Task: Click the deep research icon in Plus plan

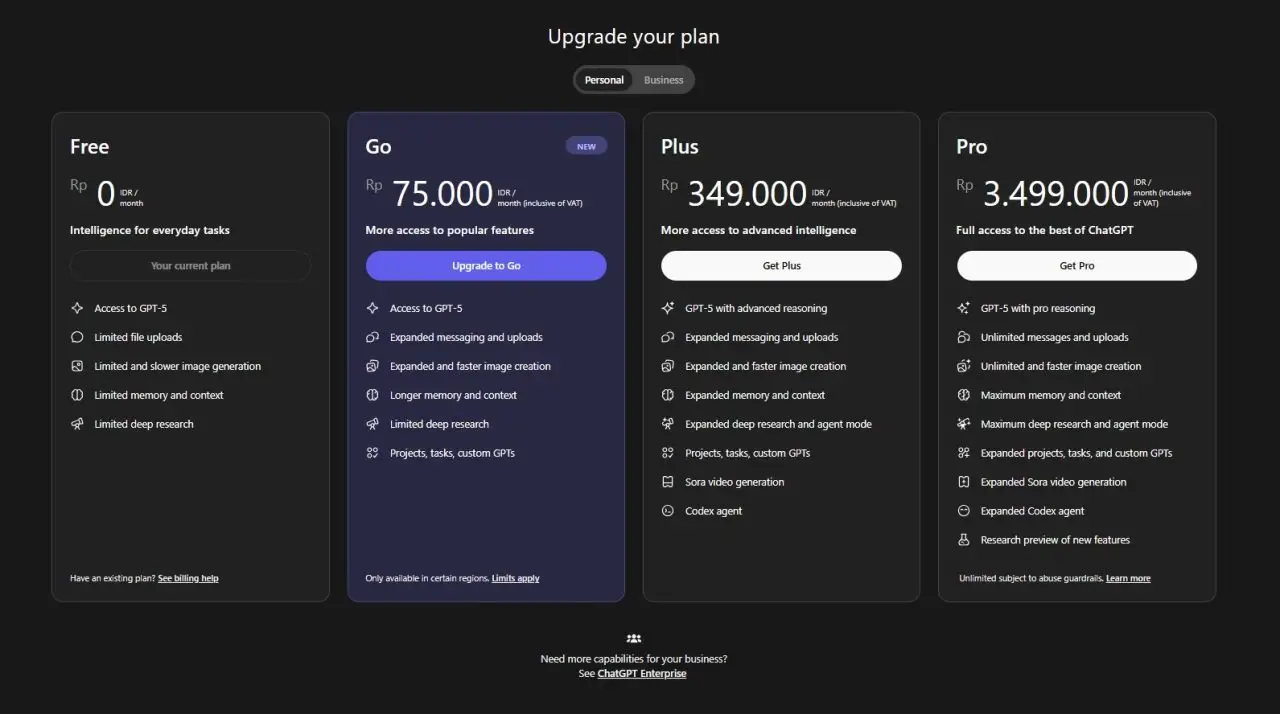Action: (667, 424)
